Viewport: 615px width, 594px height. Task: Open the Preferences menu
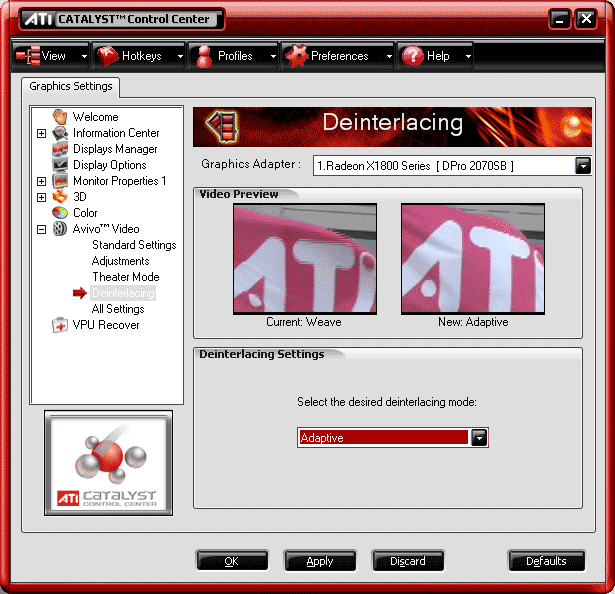(338, 56)
